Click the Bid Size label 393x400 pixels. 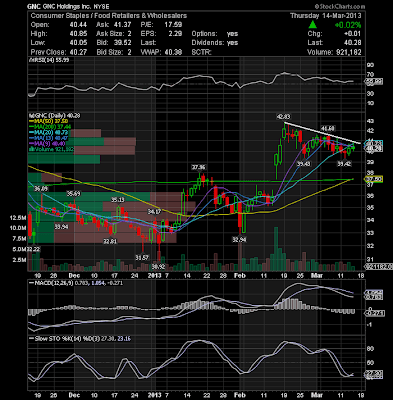[x=109, y=52]
